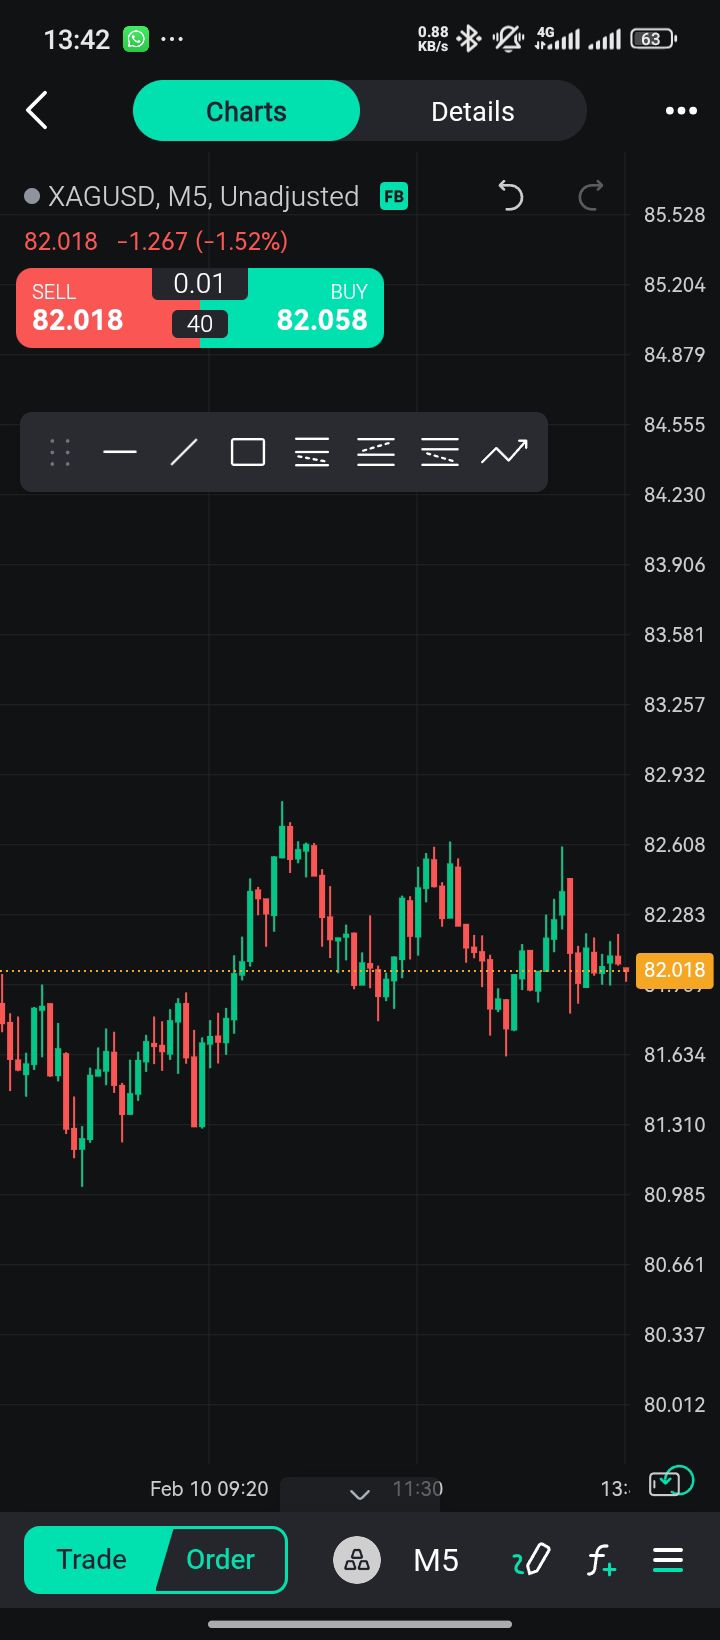Expand the panel with the bottom chevron
720x1640 pixels.
pyautogui.click(x=360, y=1494)
